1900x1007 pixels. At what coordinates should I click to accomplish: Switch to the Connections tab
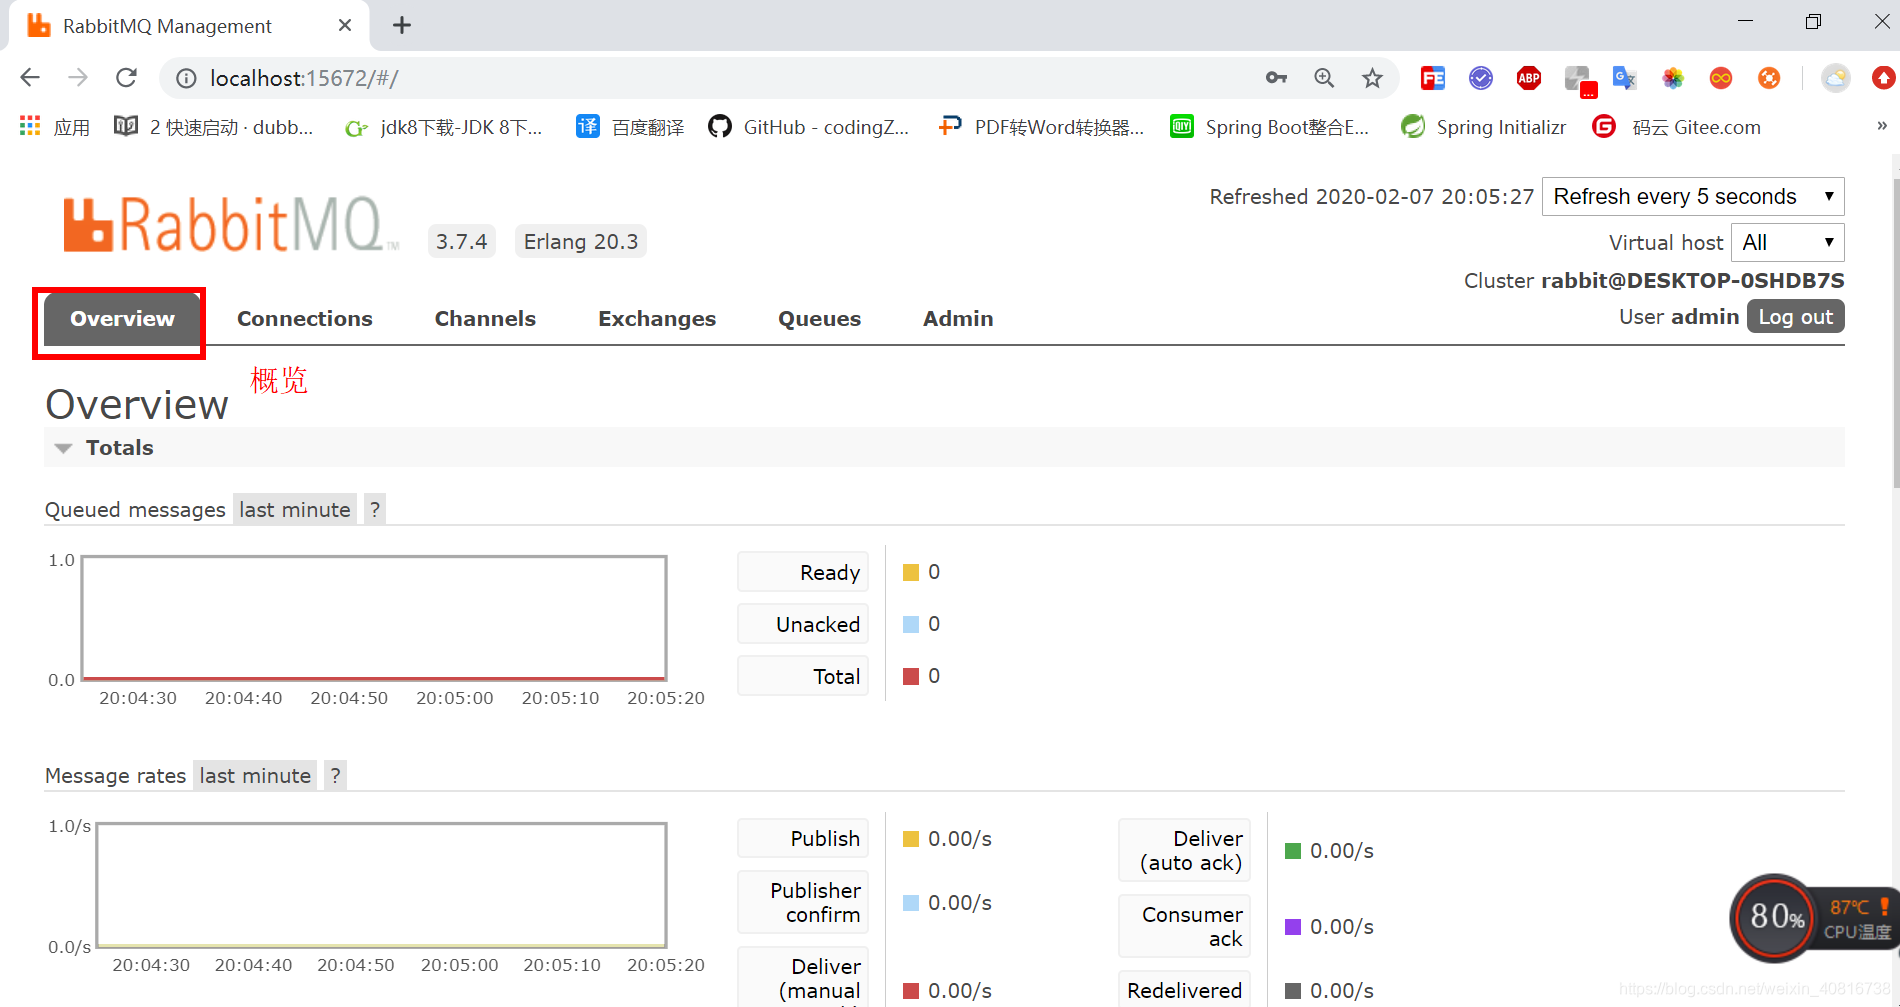tap(305, 319)
